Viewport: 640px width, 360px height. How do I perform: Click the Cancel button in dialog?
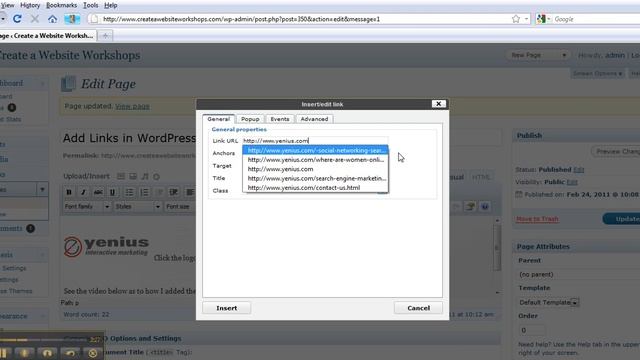(x=418, y=308)
